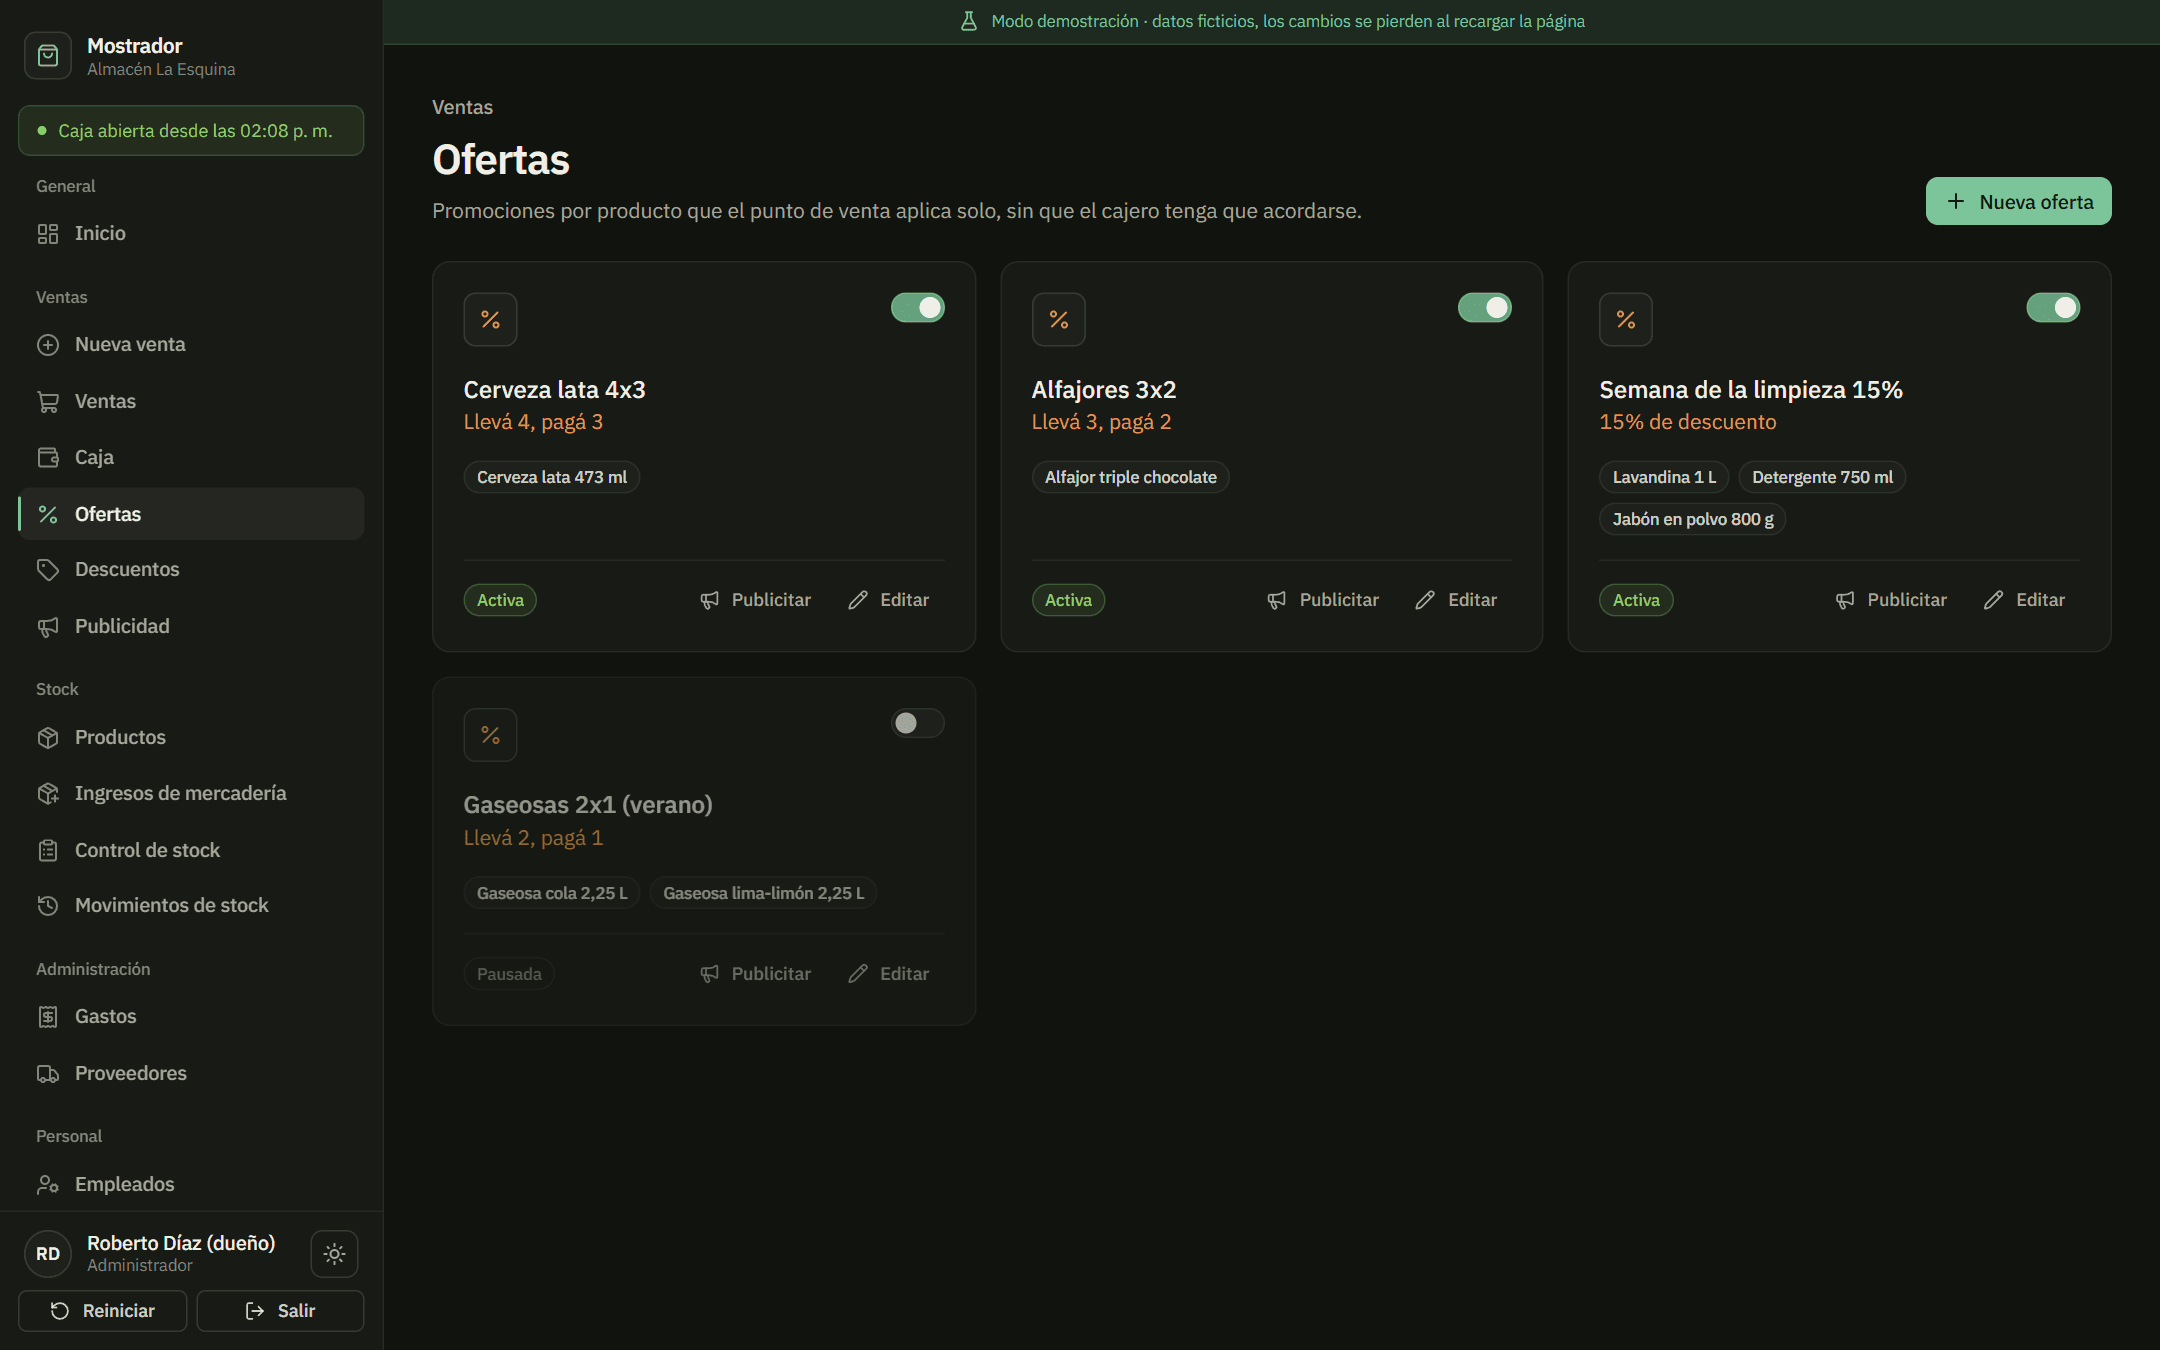This screenshot has height=1350, width=2160.
Task: Enable the Gaseosas 2x1 (verano) toggle
Action: [917, 723]
